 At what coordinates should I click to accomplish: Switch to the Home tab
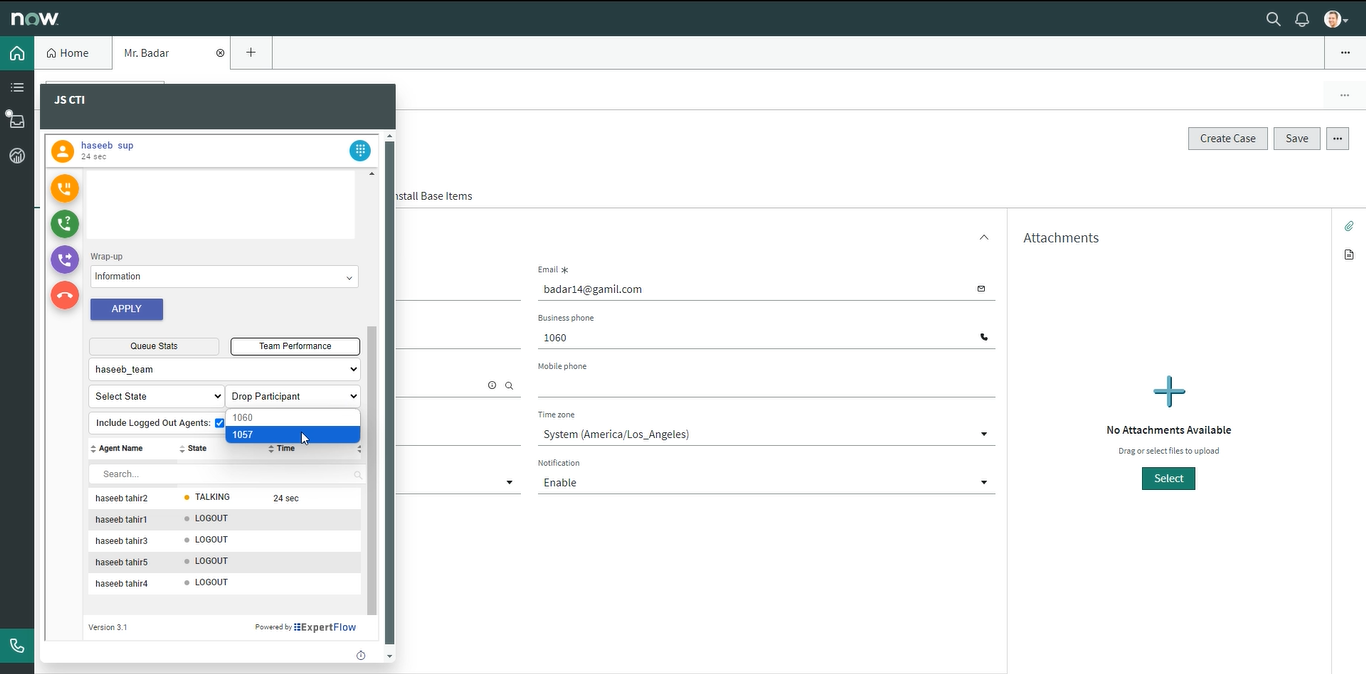[x=68, y=53]
